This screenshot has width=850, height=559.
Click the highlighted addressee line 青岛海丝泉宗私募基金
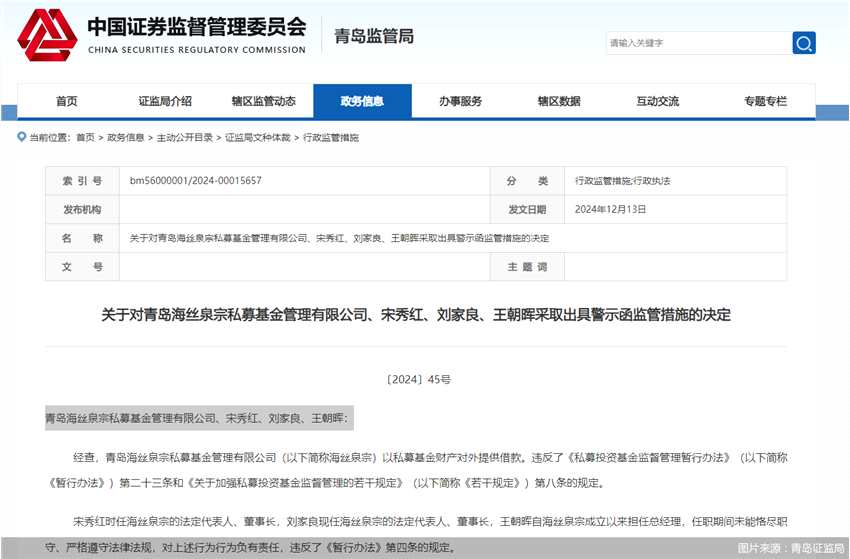tap(199, 418)
